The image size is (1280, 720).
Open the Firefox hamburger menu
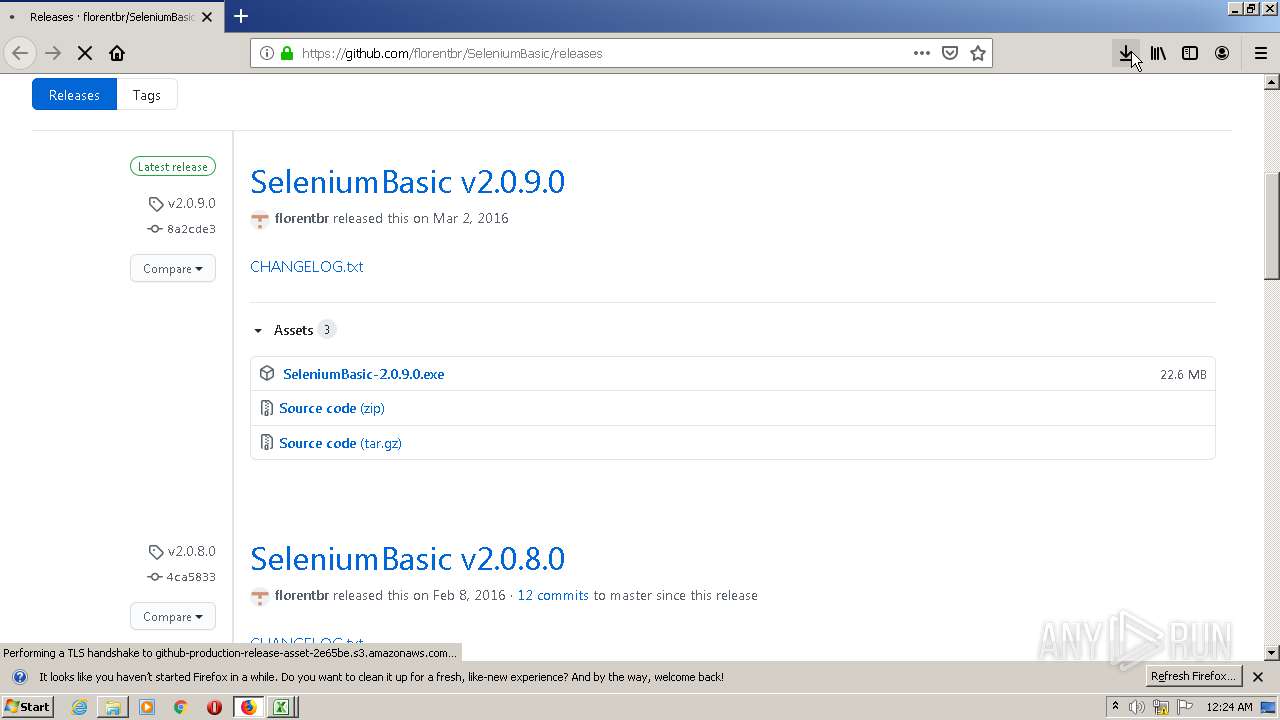coord(1261,53)
